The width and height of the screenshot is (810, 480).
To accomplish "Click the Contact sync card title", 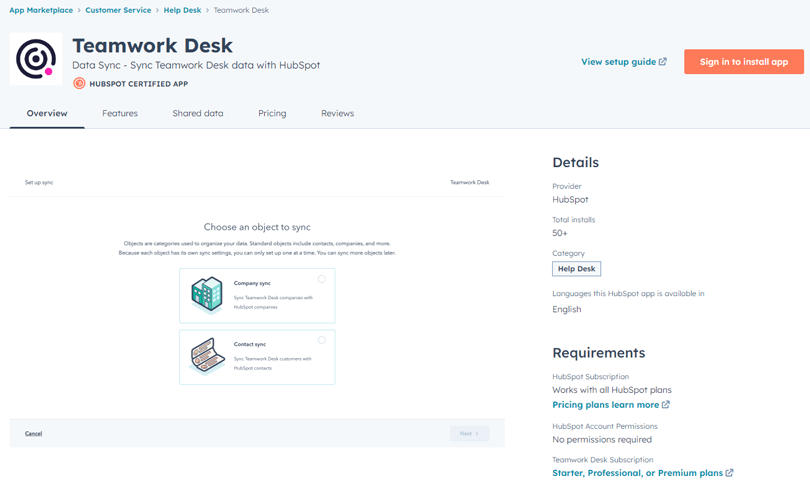I will click(250, 344).
